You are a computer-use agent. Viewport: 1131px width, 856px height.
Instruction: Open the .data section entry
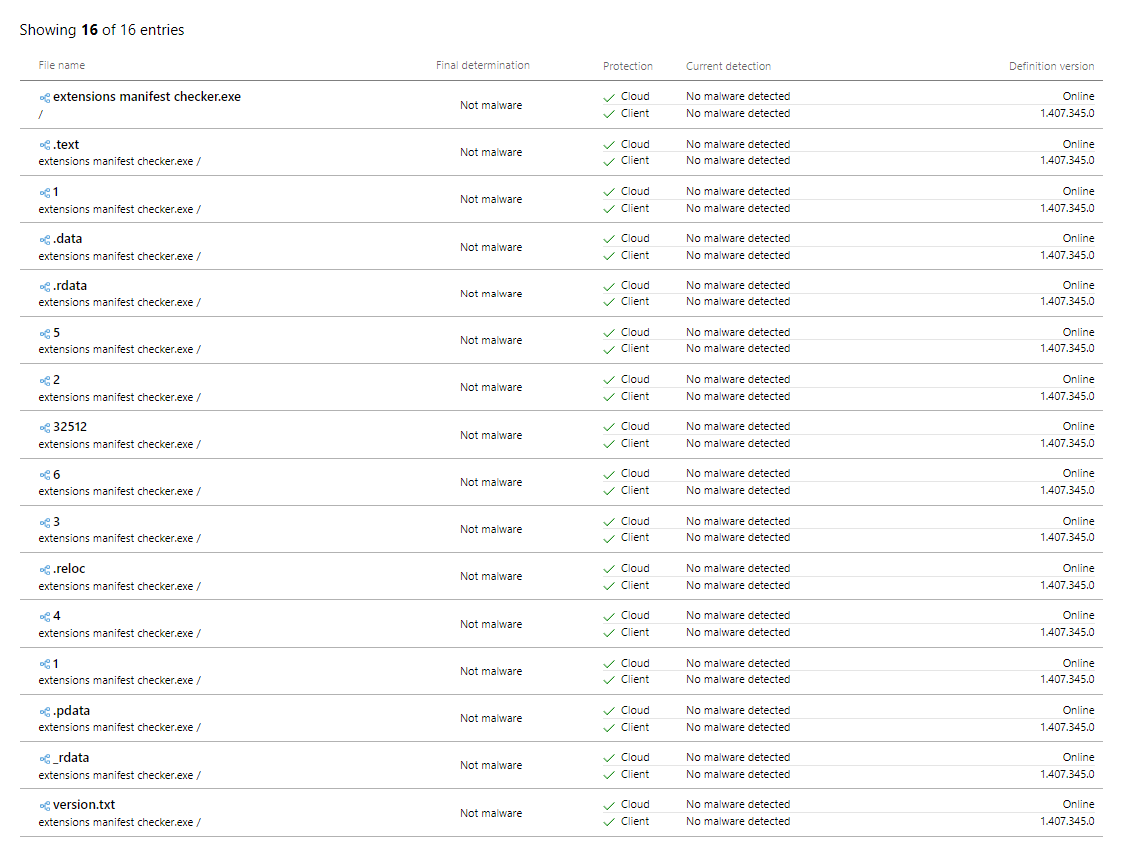(67, 239)
